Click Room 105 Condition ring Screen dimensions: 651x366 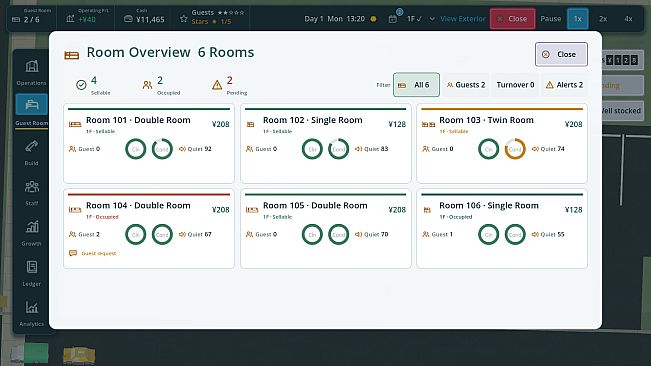339,234
